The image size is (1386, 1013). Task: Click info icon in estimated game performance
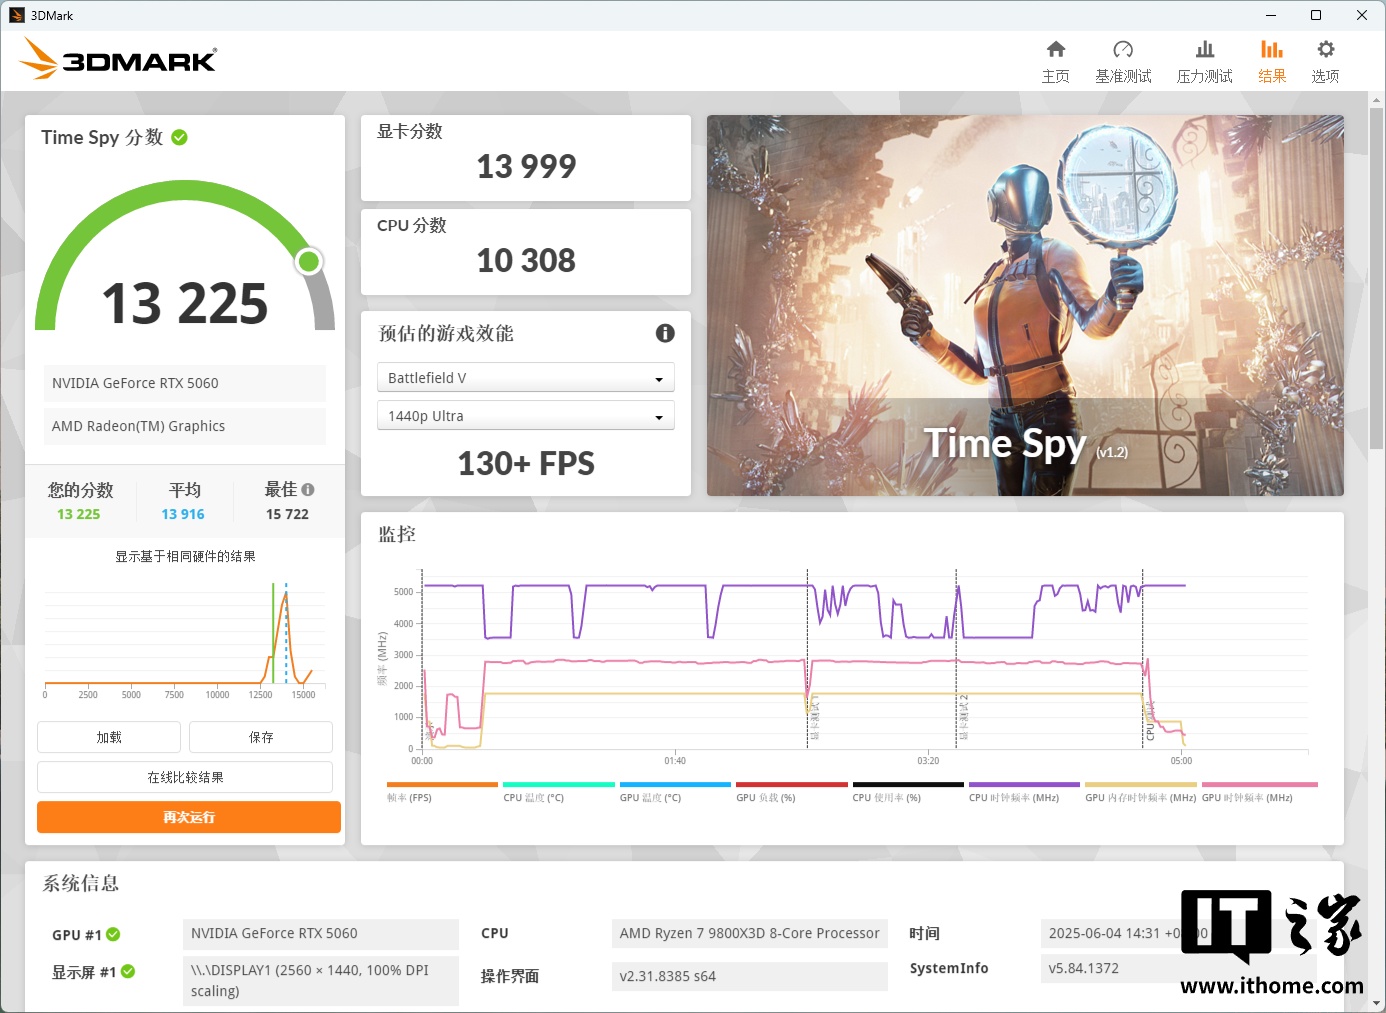(x=665, y=333)
